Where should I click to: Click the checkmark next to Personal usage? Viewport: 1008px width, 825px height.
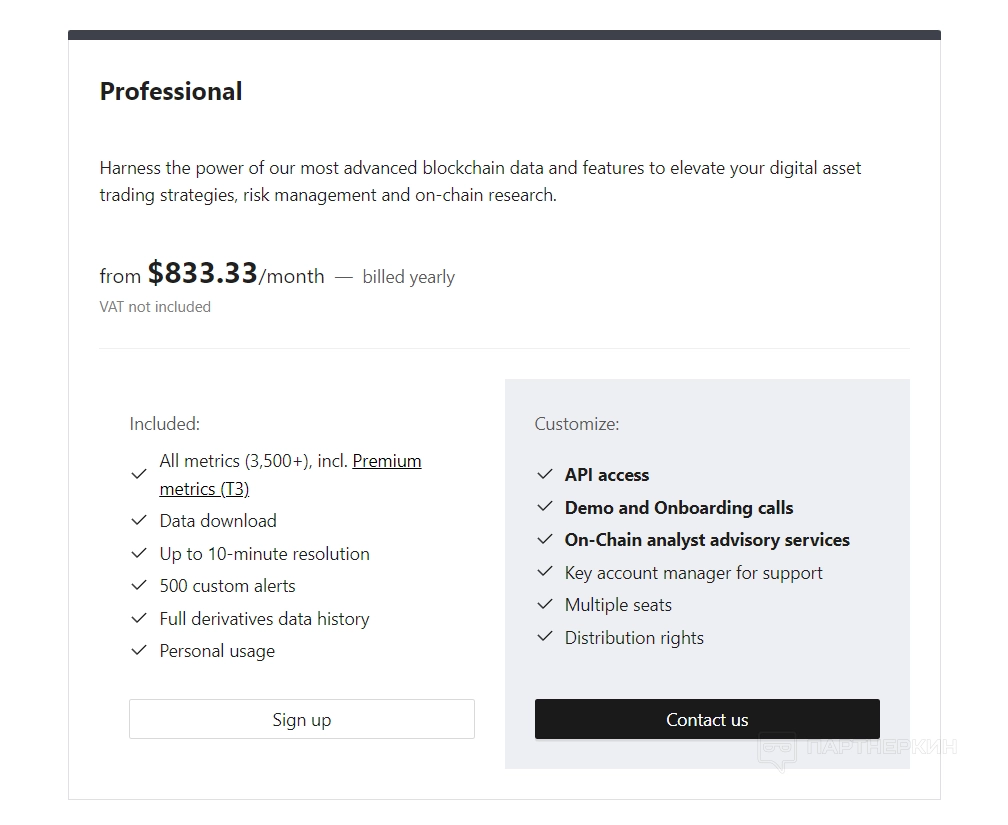pyautogui.click(x=139, y=651)
